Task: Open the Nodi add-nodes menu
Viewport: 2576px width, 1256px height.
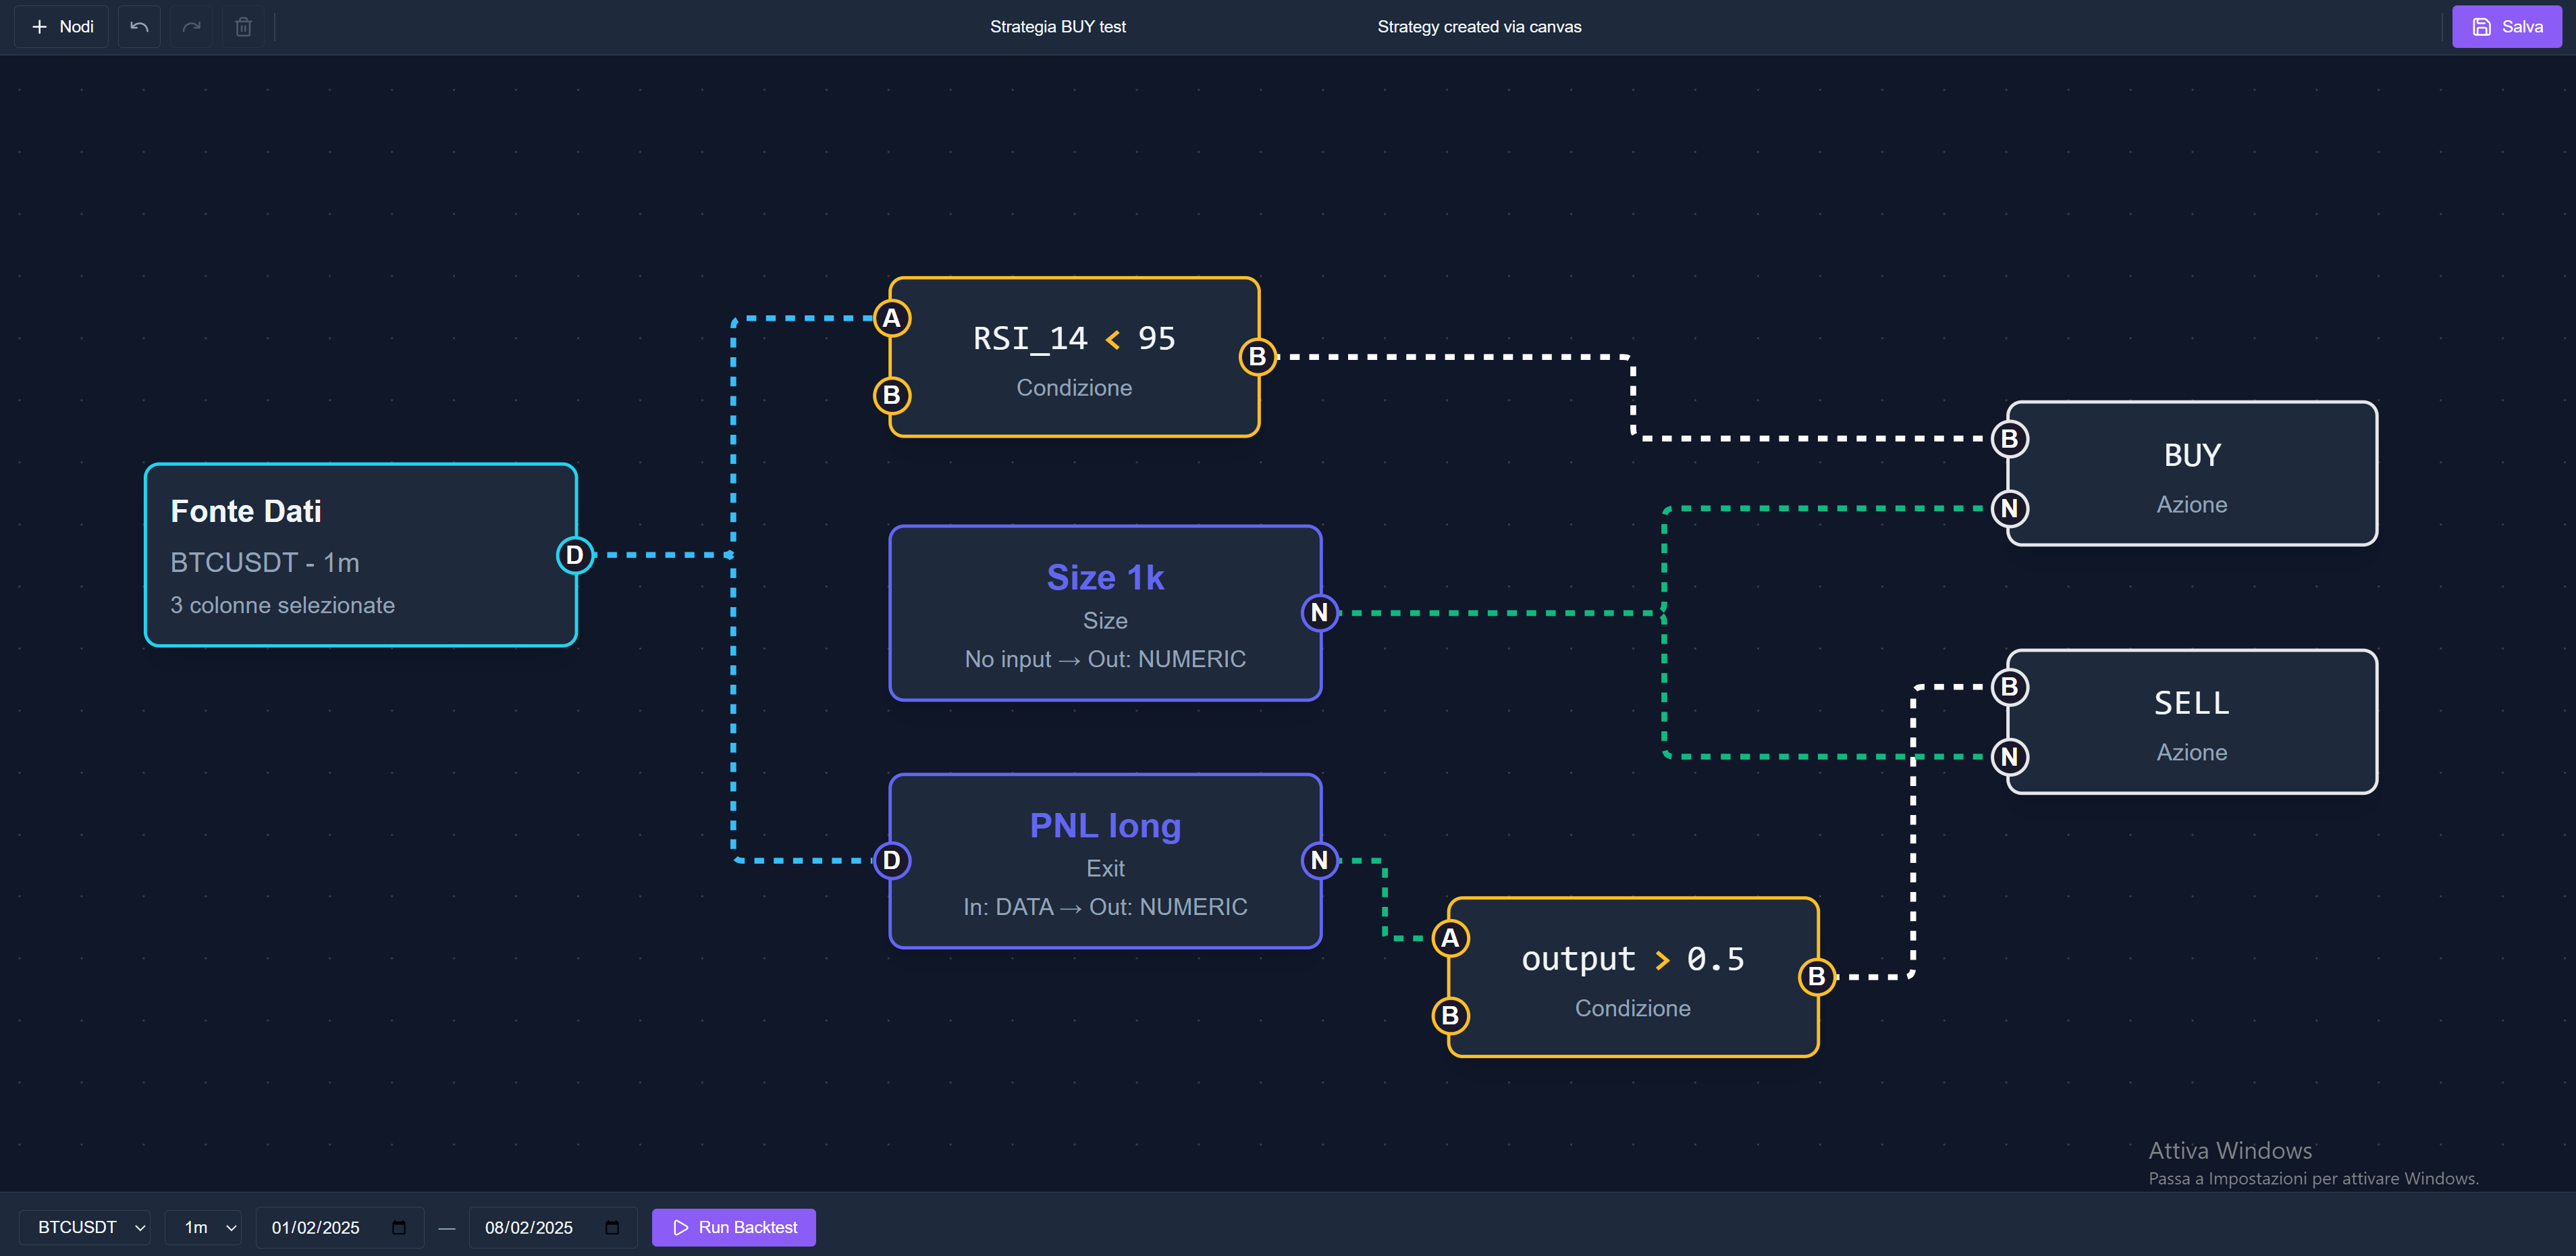Action: pyautogui.click(x=62, y=27)
